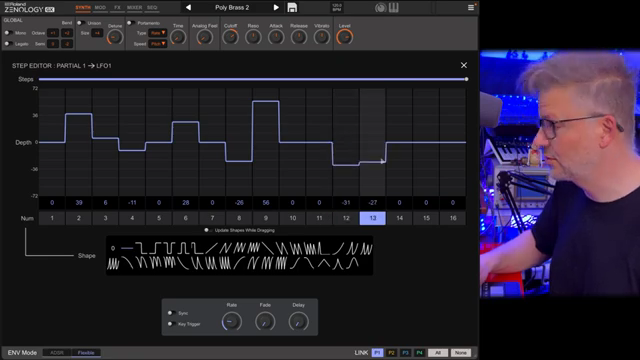
Task: Choose the bell curve shape at row end
Action: pos(353,263)
